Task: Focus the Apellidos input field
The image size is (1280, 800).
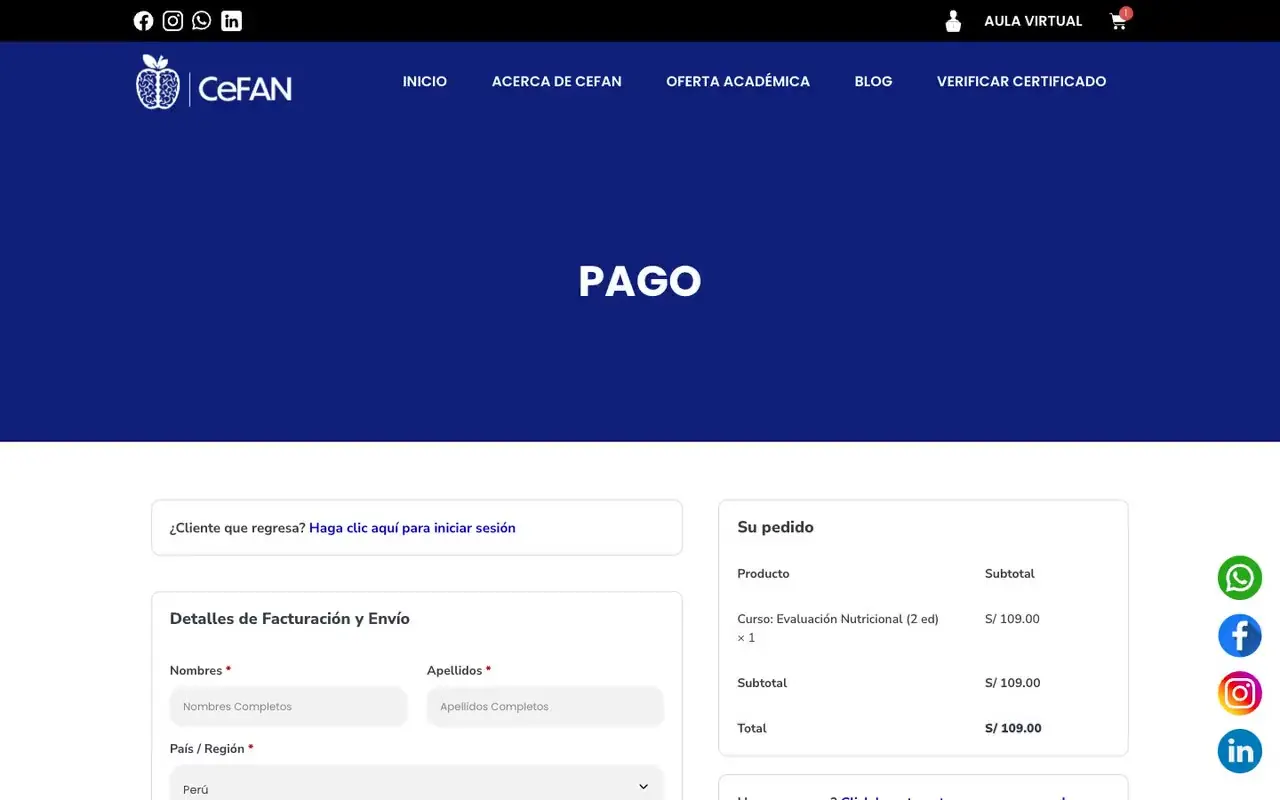Action: 545,706
